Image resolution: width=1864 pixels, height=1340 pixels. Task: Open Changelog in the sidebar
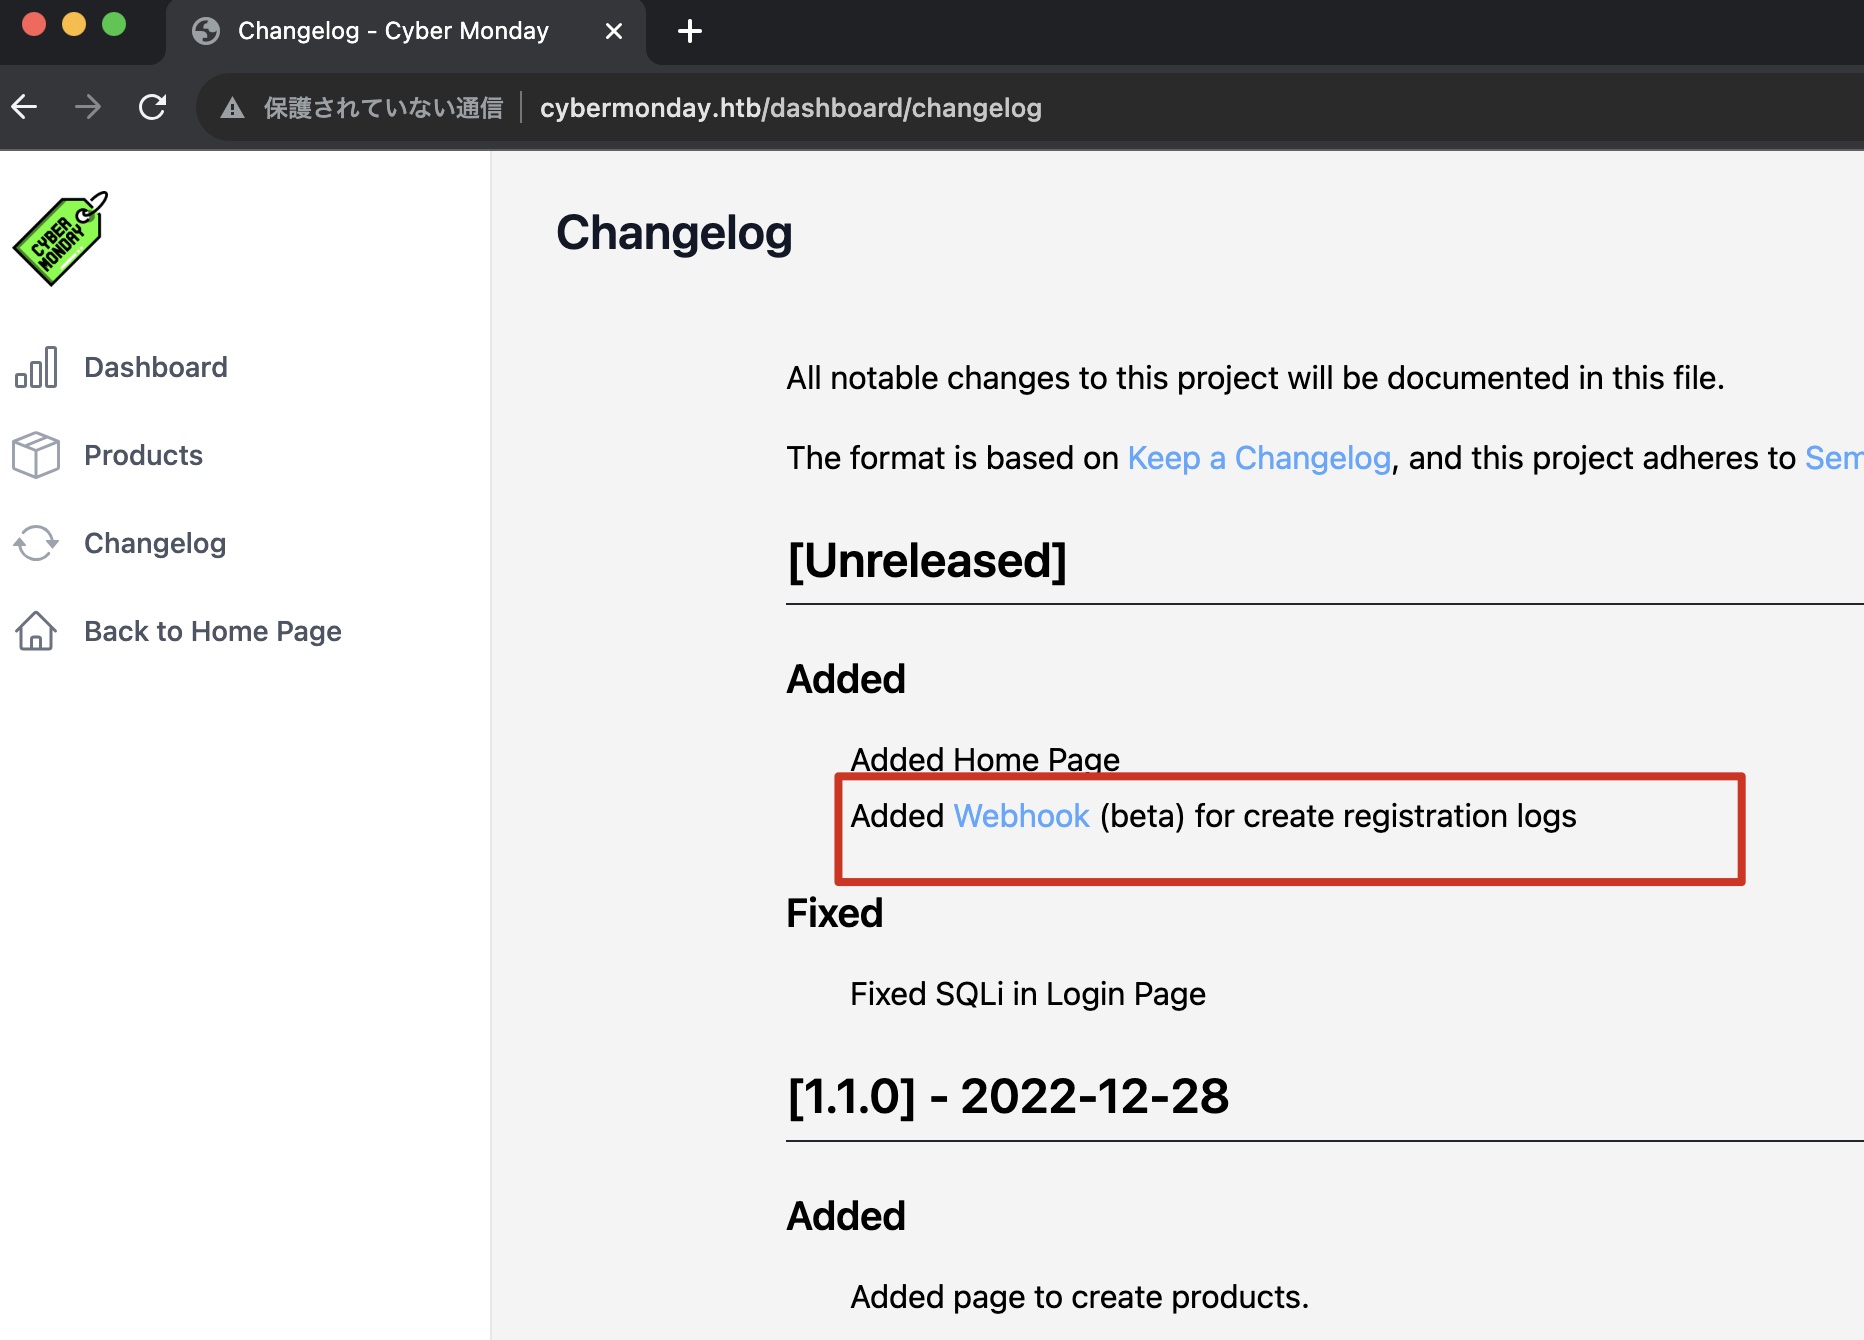155,543
